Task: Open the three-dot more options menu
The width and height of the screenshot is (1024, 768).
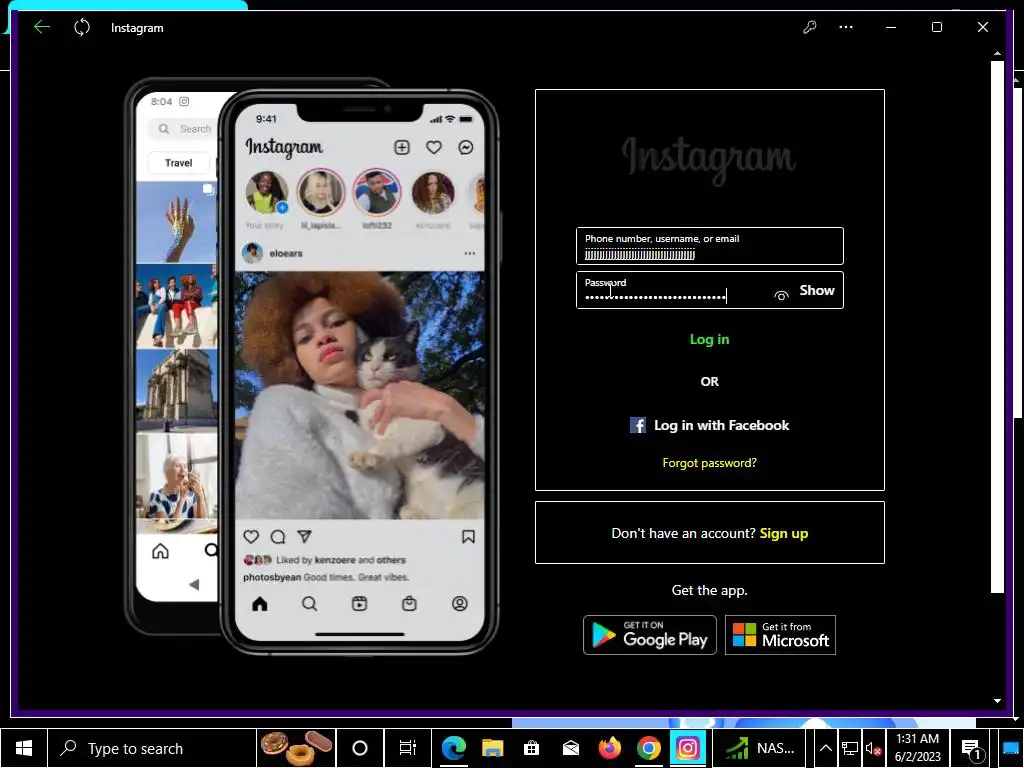Action: [x=846, y=27]
